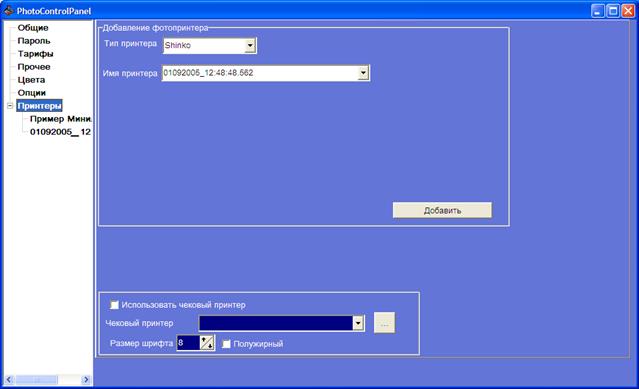Collapse the Принтеры tree branch
The width and height of the screenshot is (639, 389).
10,106
